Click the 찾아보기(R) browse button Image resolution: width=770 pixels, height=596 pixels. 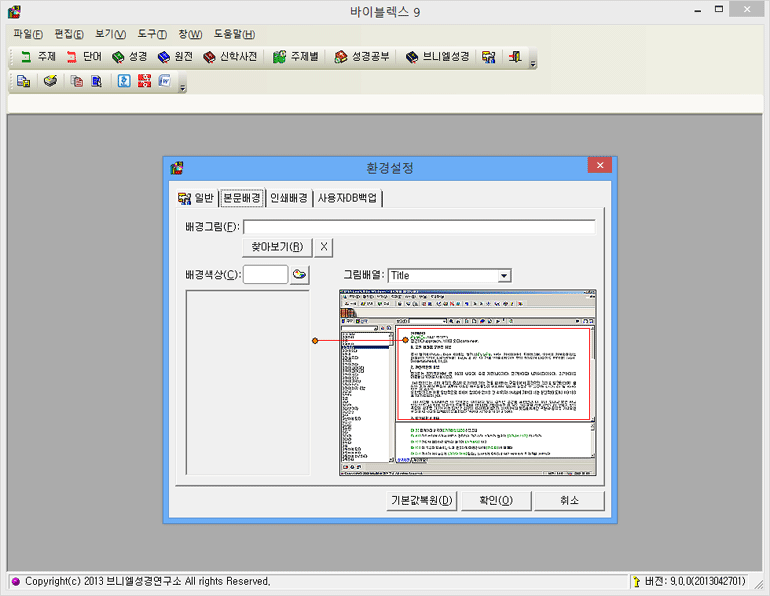coord(277,247)
